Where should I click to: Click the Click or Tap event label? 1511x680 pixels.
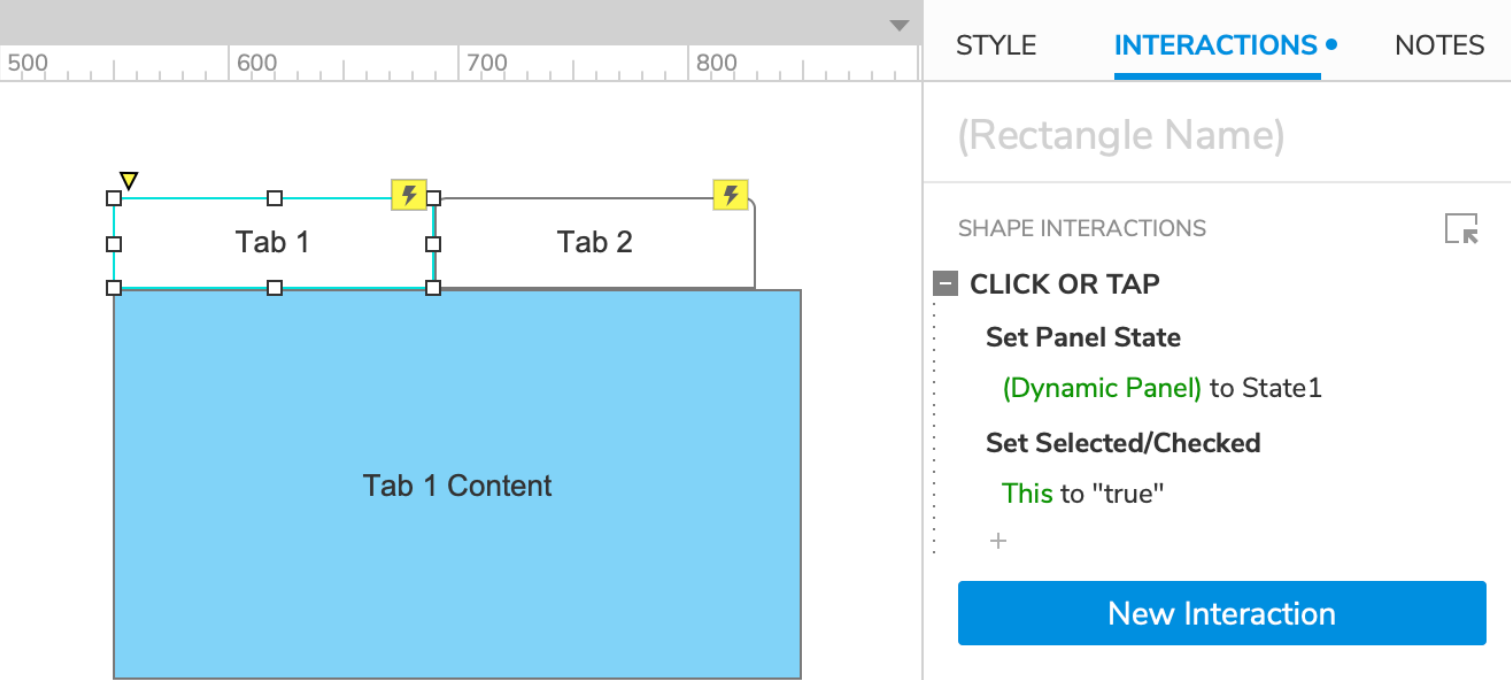point(1064,284)
